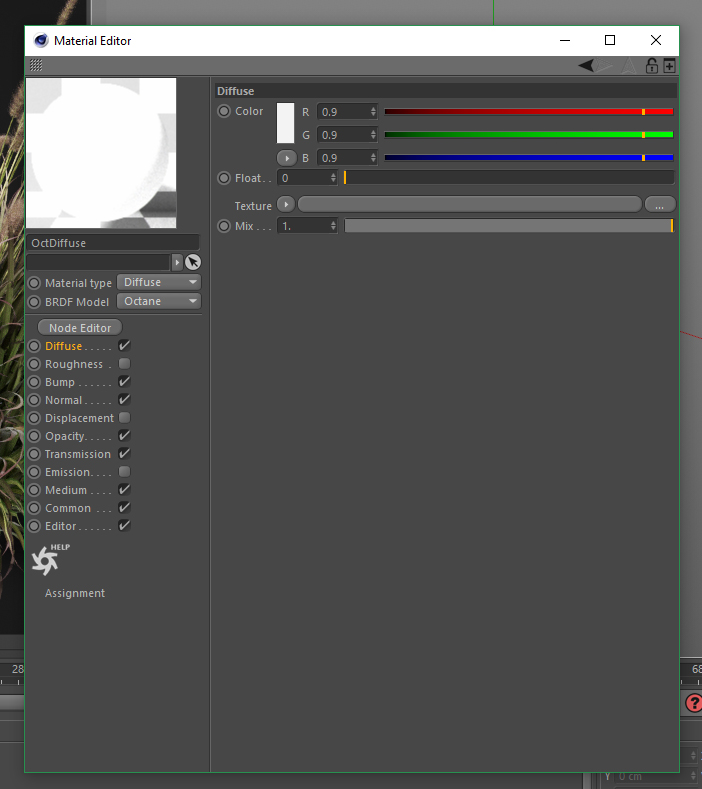
Task: Click animation dot beside Displacement channel
Action: click(34, 418)
